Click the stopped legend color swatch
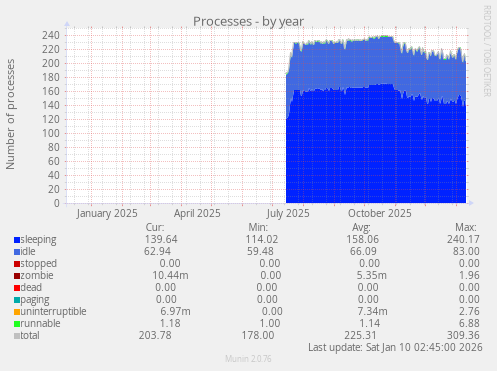The image size is (497, 371). [x=17, y=264]
